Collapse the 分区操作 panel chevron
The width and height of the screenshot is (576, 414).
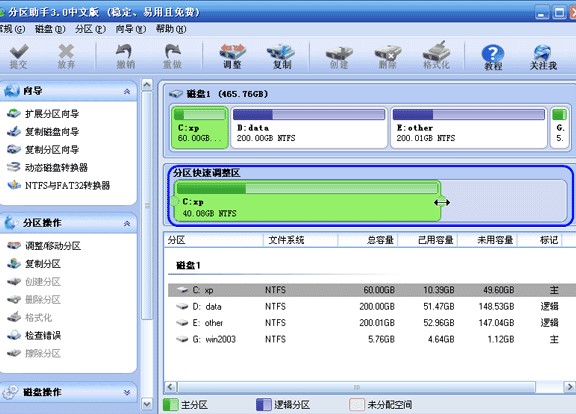[x=127, y=223]
